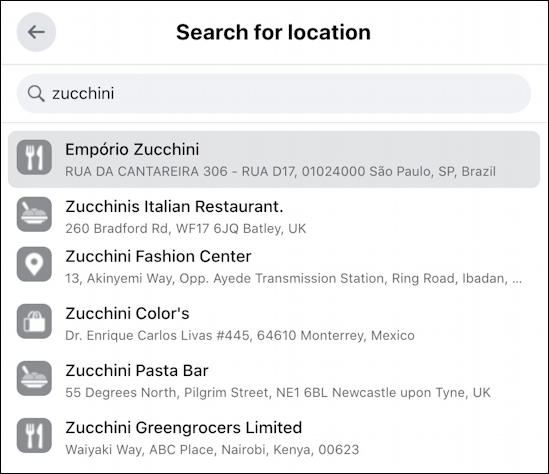Click the fork and knife icon for Empório Zucchini
This screenshot has width=549, height=474.
click(34, 157)
